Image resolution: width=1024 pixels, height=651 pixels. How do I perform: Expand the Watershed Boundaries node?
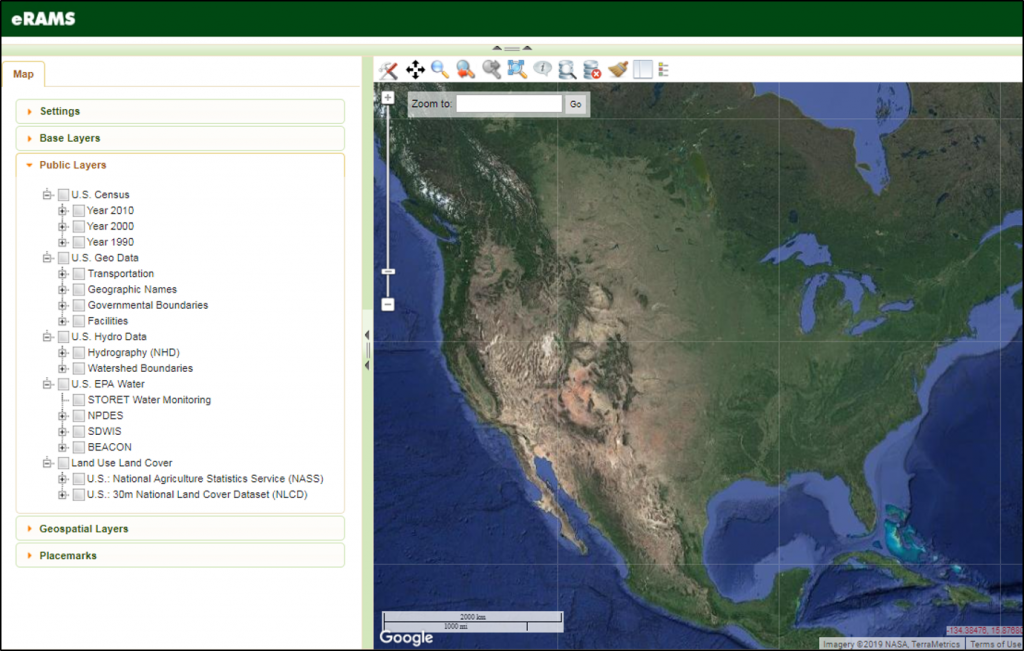pos(62,368)
